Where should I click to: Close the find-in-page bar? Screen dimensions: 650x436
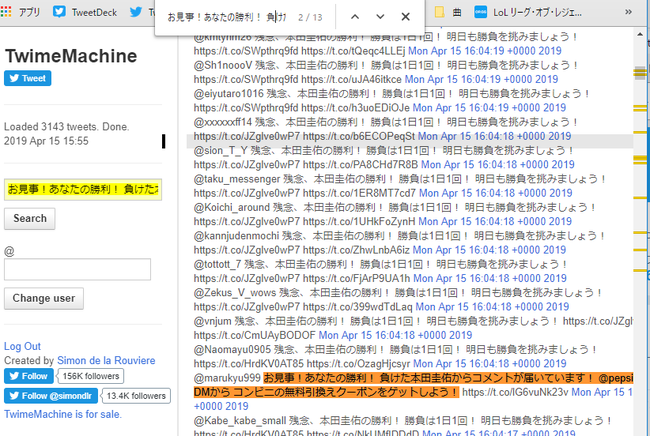405,17
